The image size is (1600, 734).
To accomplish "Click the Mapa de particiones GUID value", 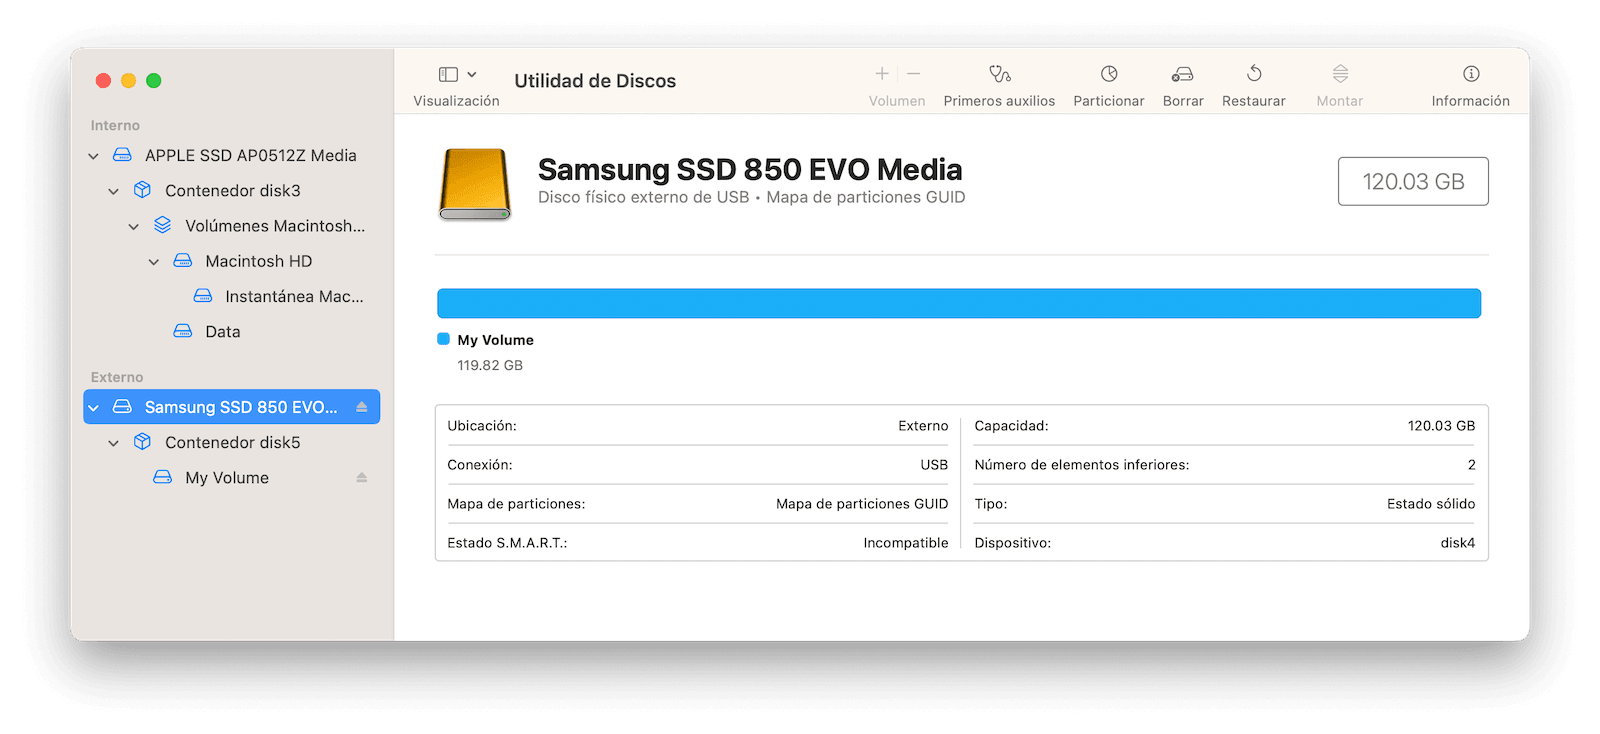I will point(862,504).
